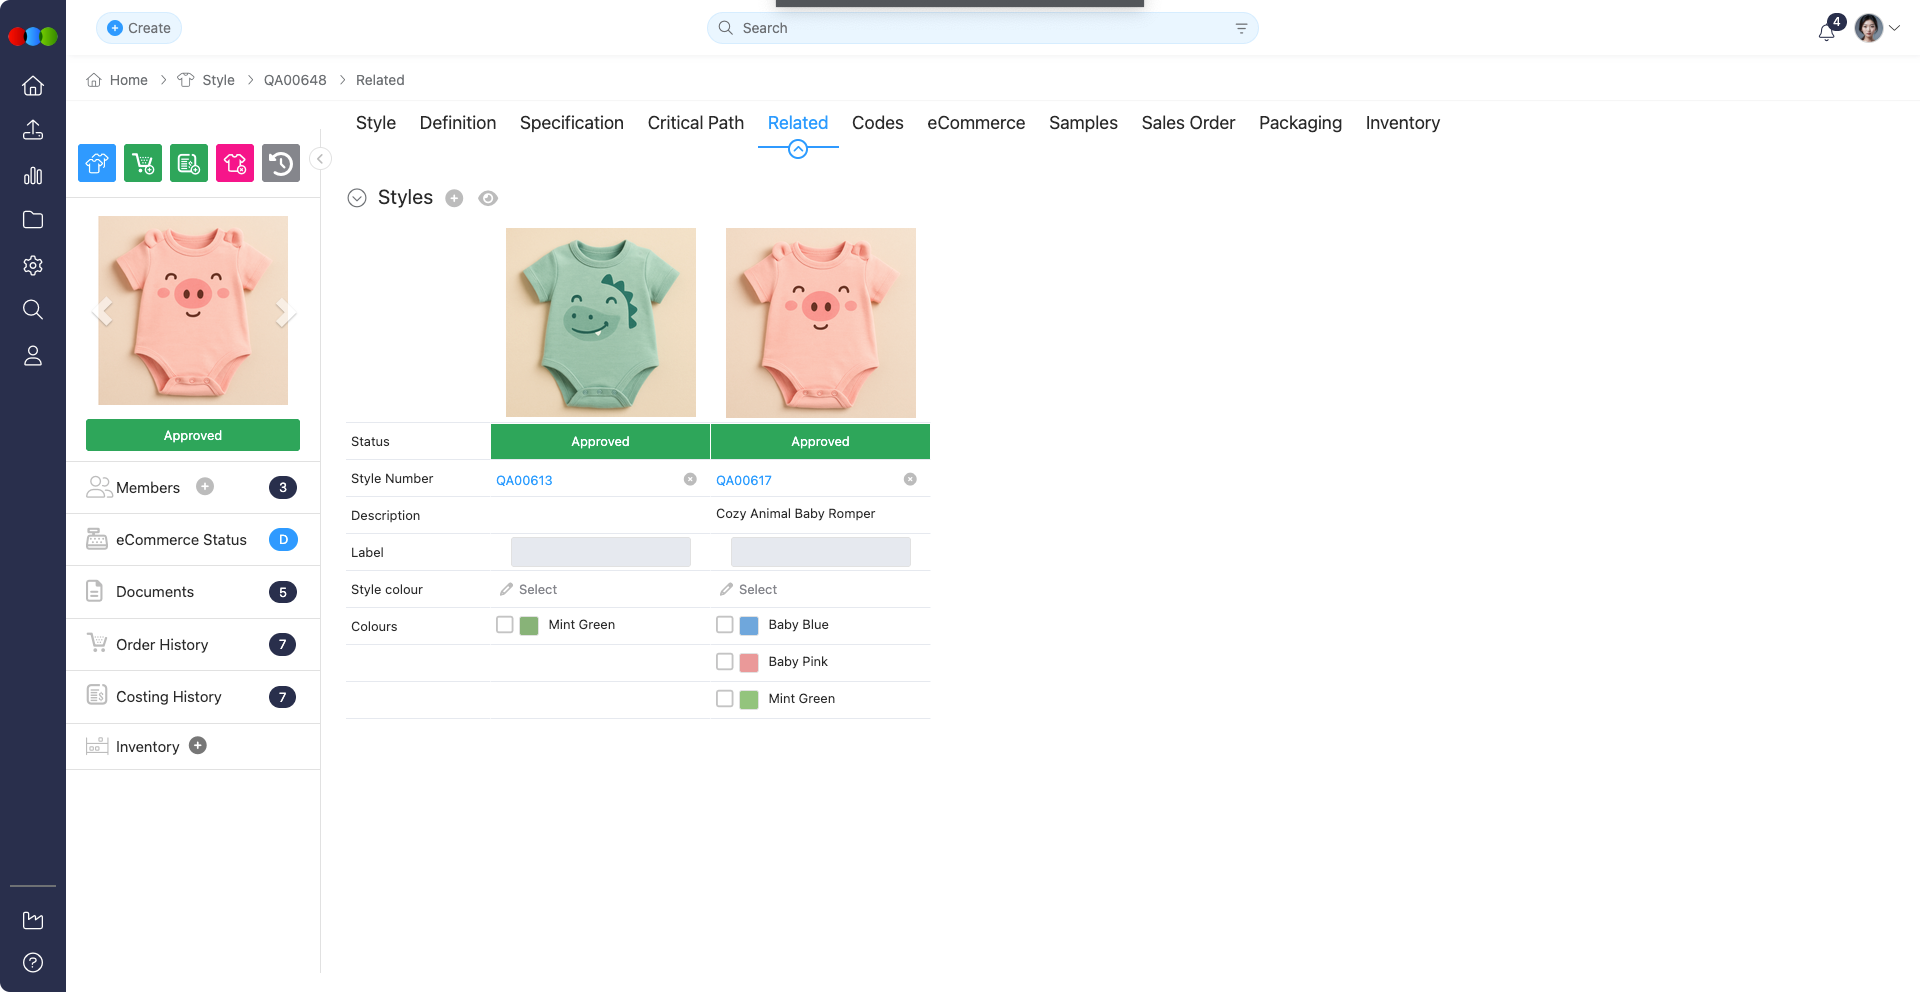The width and height of the screenshot is (1920, 992).
Task: Open notifications bell icon
Action: (1827, 31)
